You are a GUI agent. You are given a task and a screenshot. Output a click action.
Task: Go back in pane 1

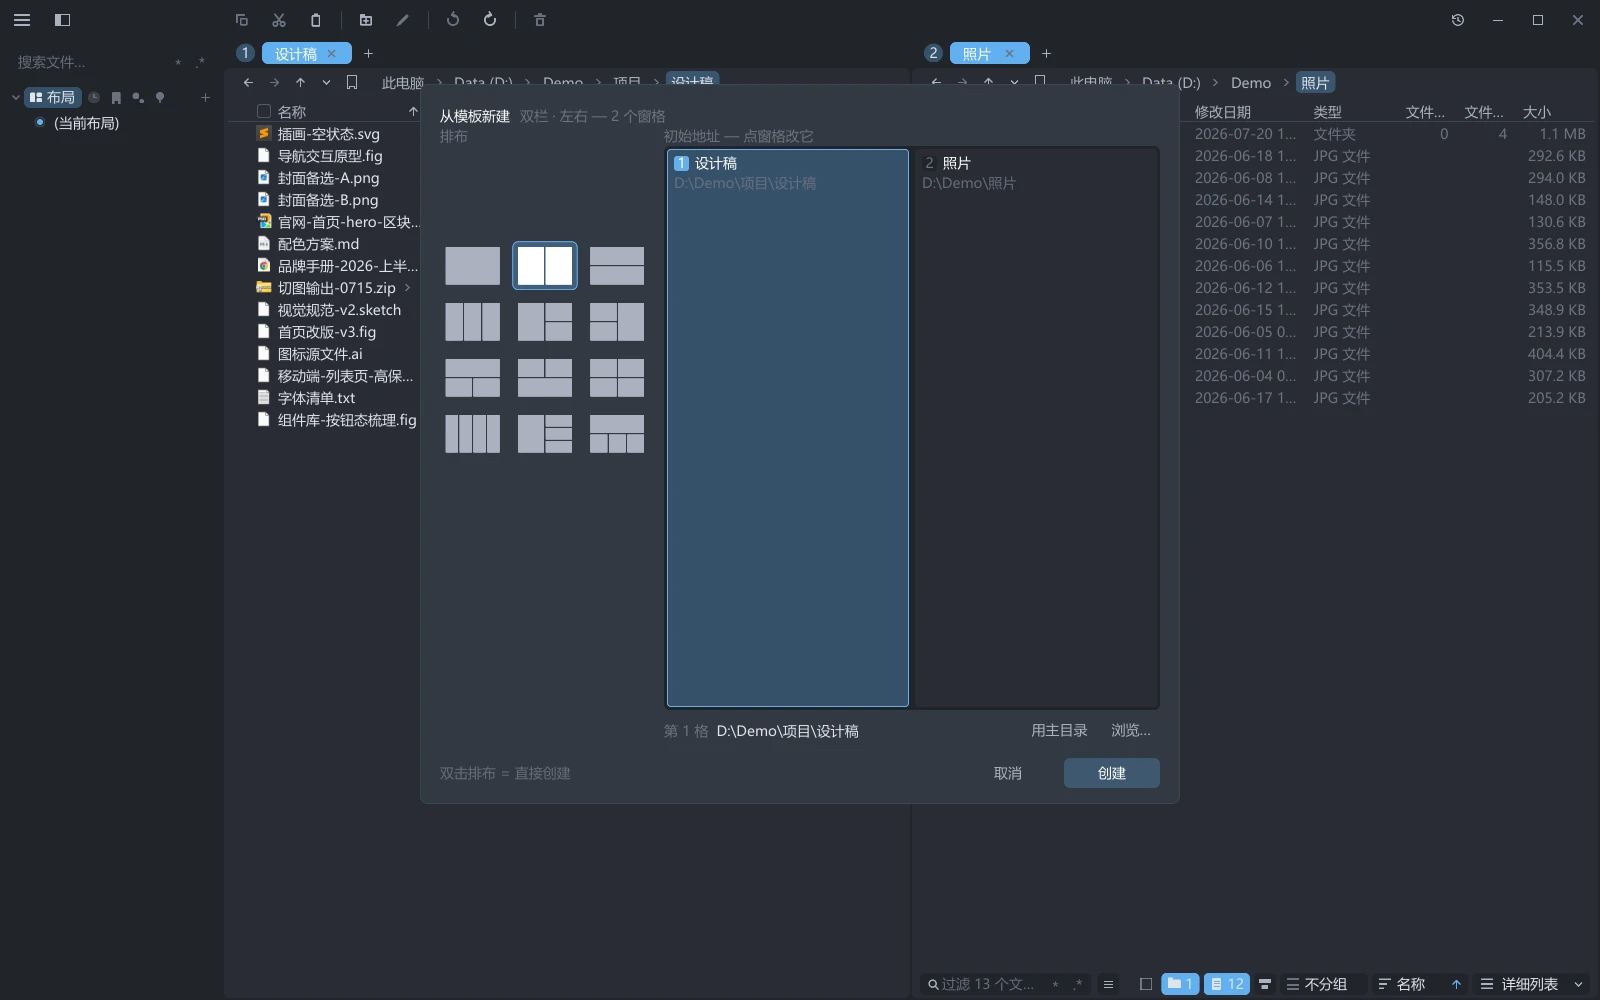(x=248, y=82)
